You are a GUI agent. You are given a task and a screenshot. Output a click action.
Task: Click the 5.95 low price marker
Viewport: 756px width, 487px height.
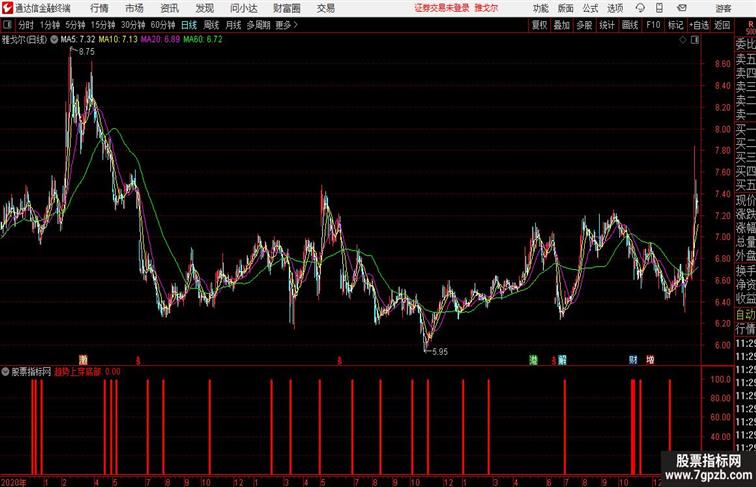(440, 352)
